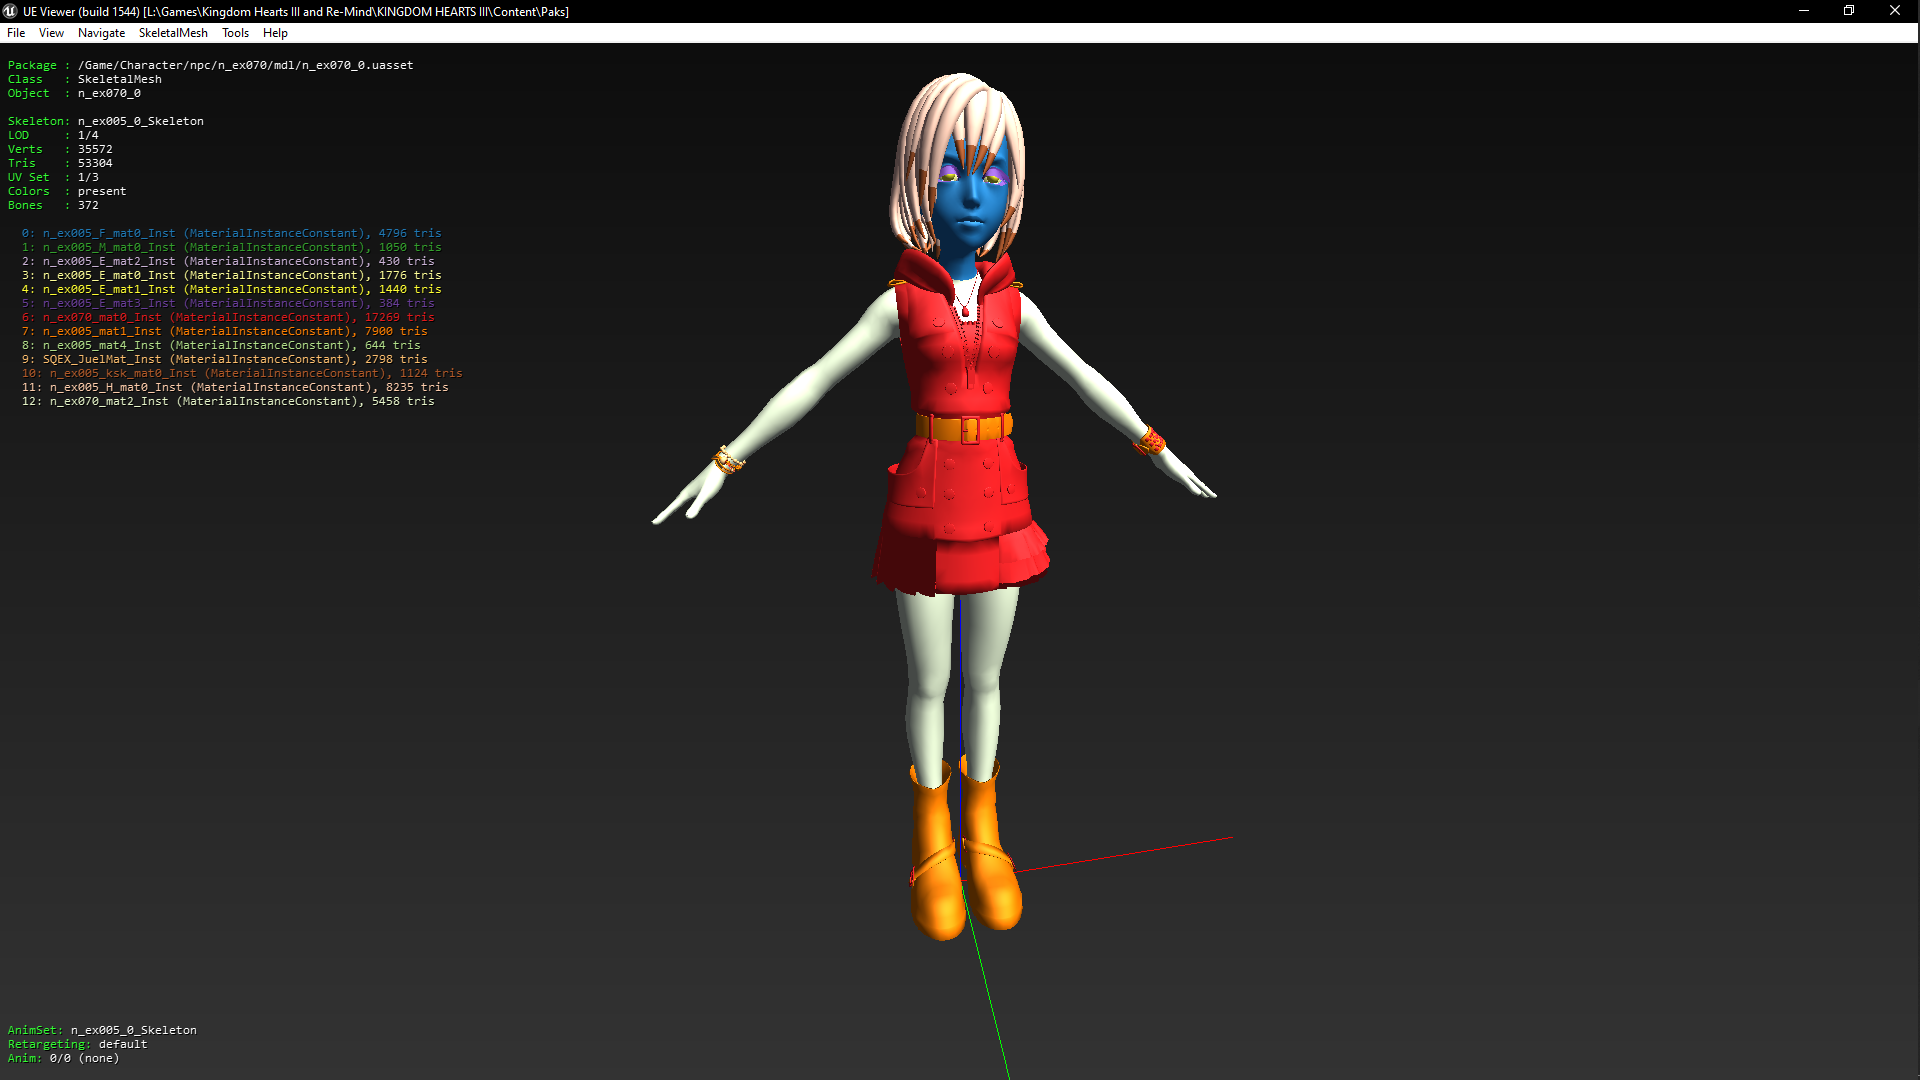The image size is (1920, 1080).
Task: Click the Skeleton n_ex005_0_Skeleton line
Action: click(106, 121)
